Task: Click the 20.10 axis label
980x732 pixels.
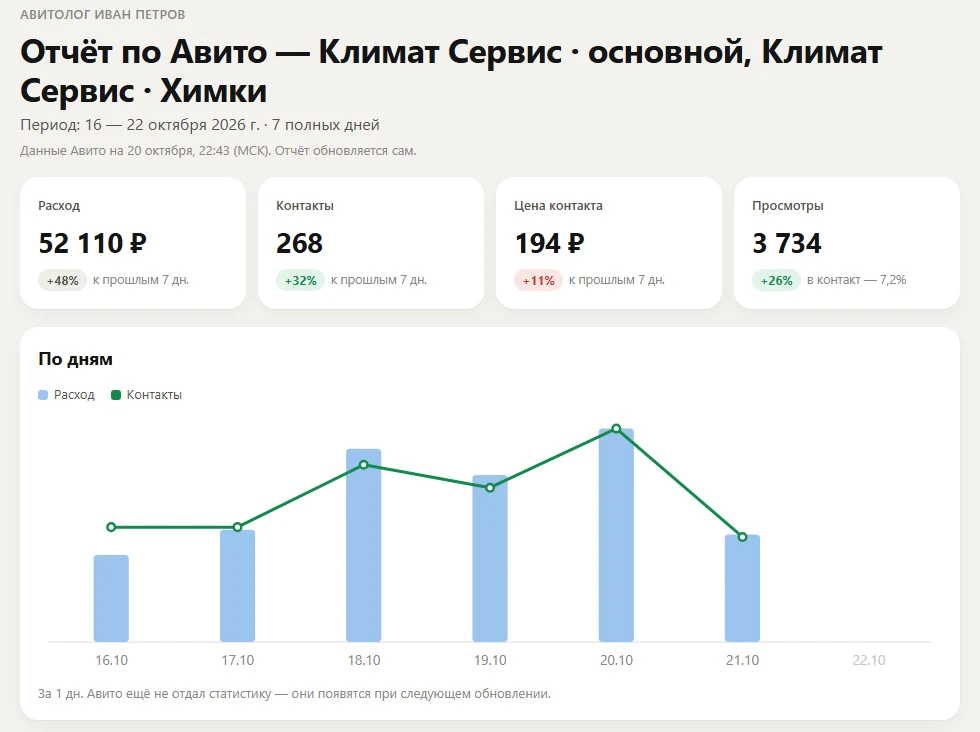Action: pos(616,660)
